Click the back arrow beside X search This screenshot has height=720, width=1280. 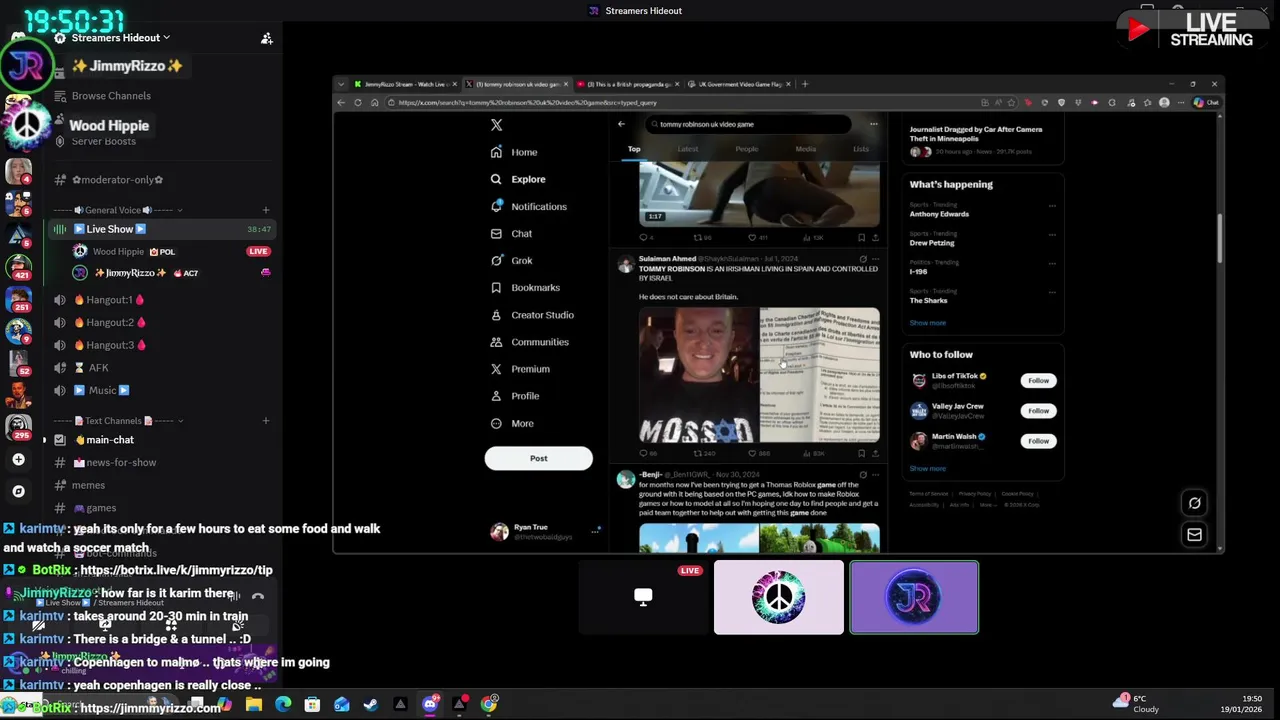[621, 124]
